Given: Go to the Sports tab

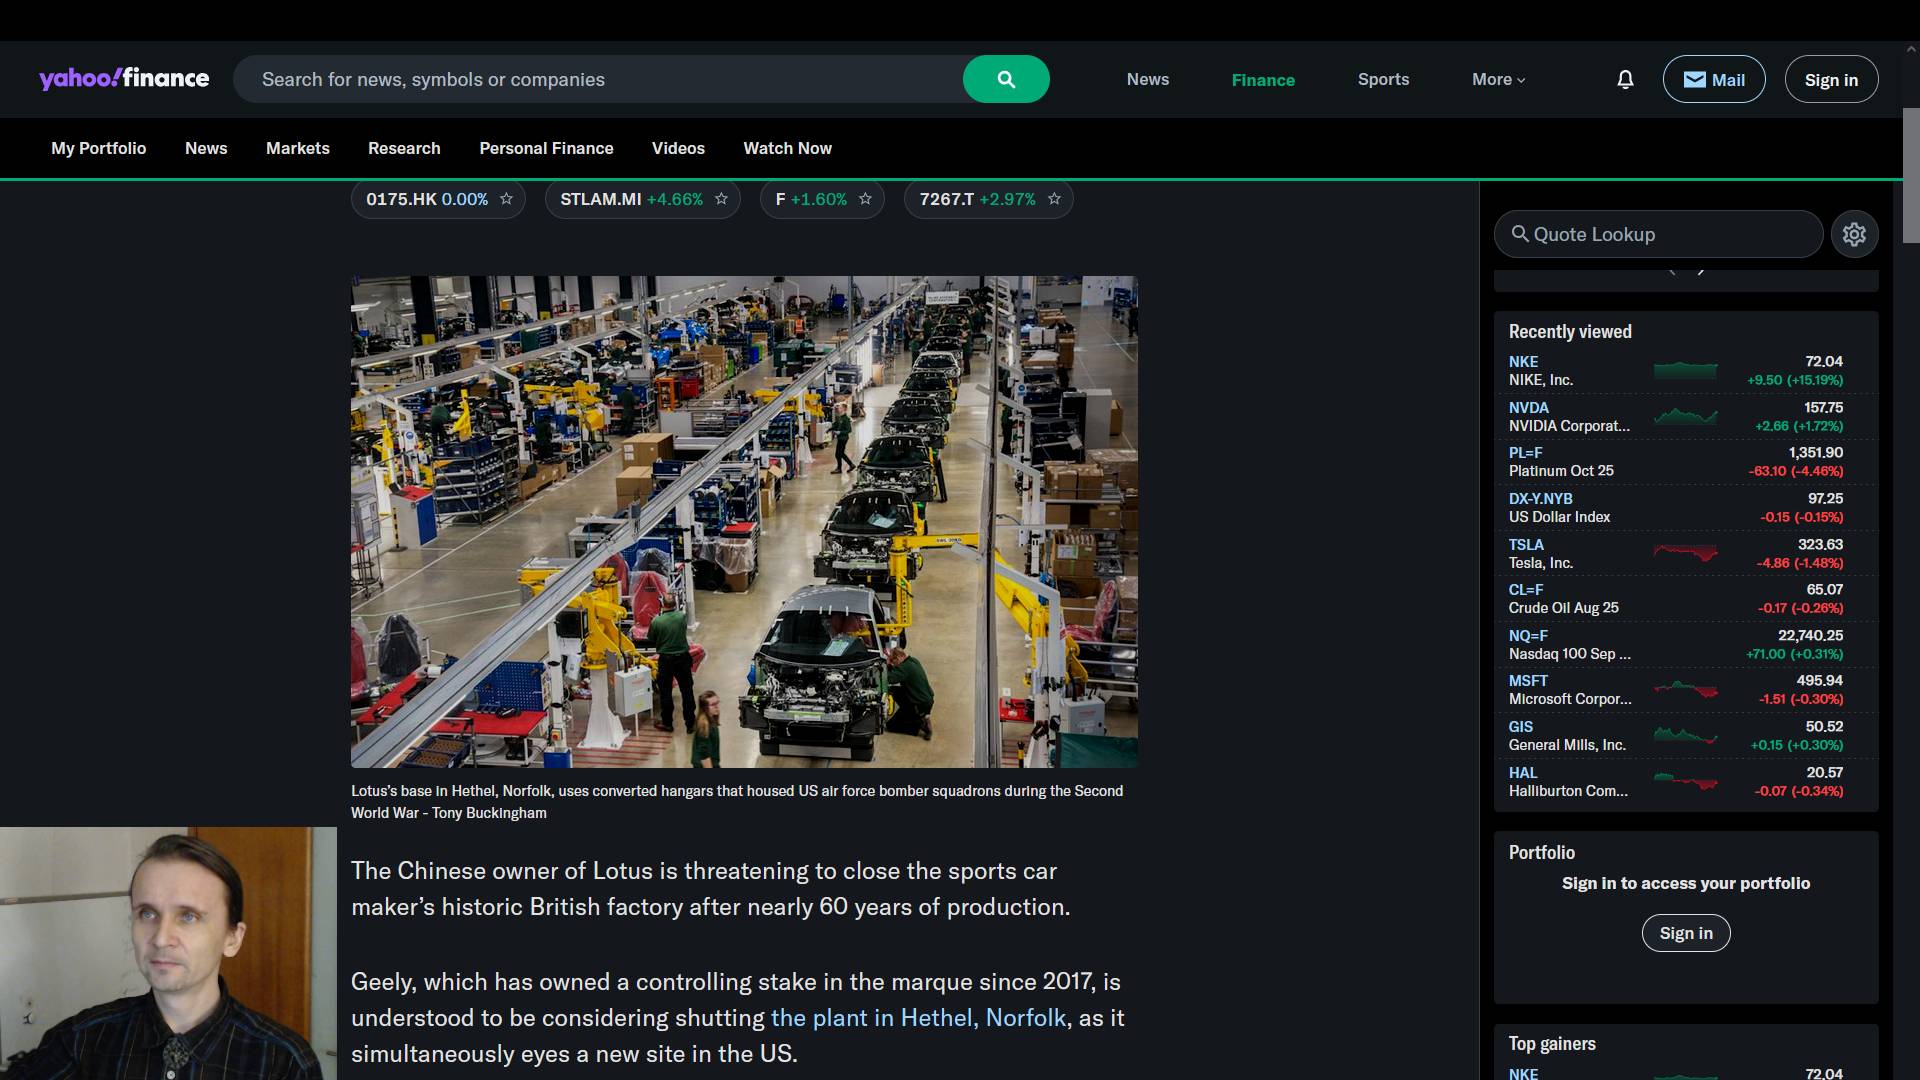Looking at the screenshot, I should point(1383,79).
